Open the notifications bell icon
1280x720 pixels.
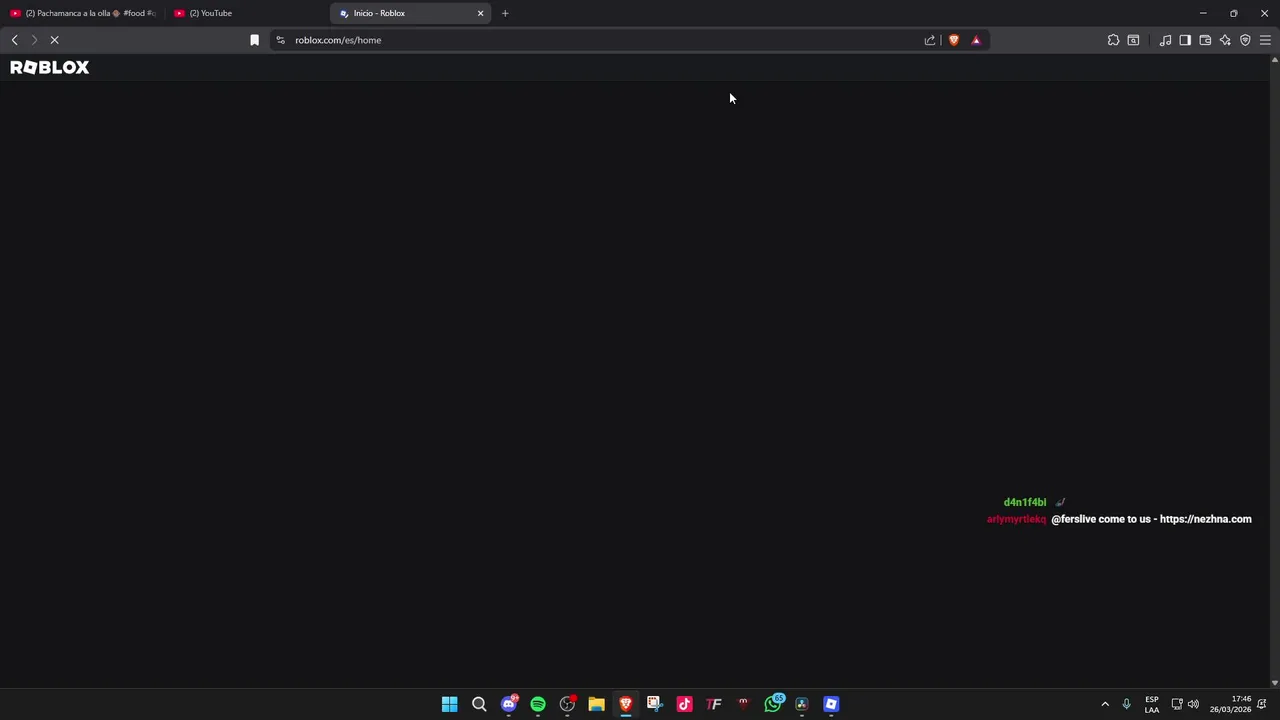point(1262,704)
